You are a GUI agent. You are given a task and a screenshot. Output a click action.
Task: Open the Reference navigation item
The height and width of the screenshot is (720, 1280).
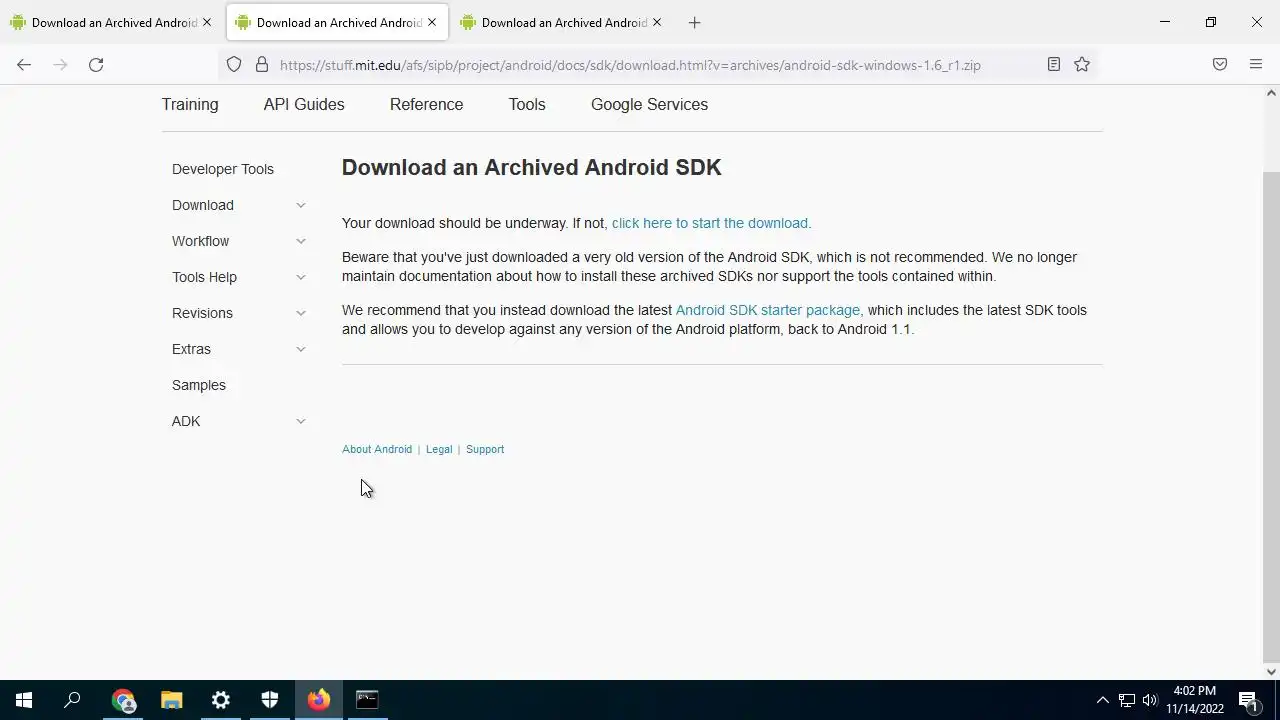coord(426,104)
